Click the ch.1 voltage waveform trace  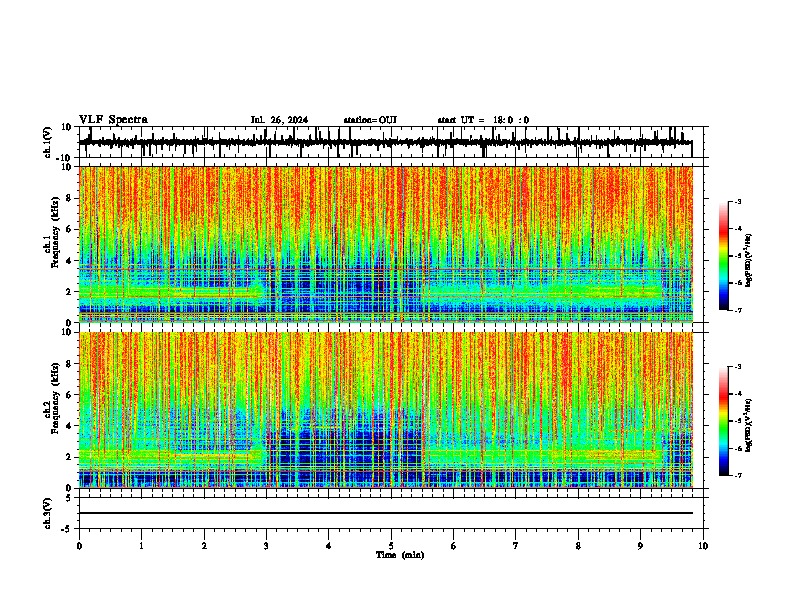(385, 142)
